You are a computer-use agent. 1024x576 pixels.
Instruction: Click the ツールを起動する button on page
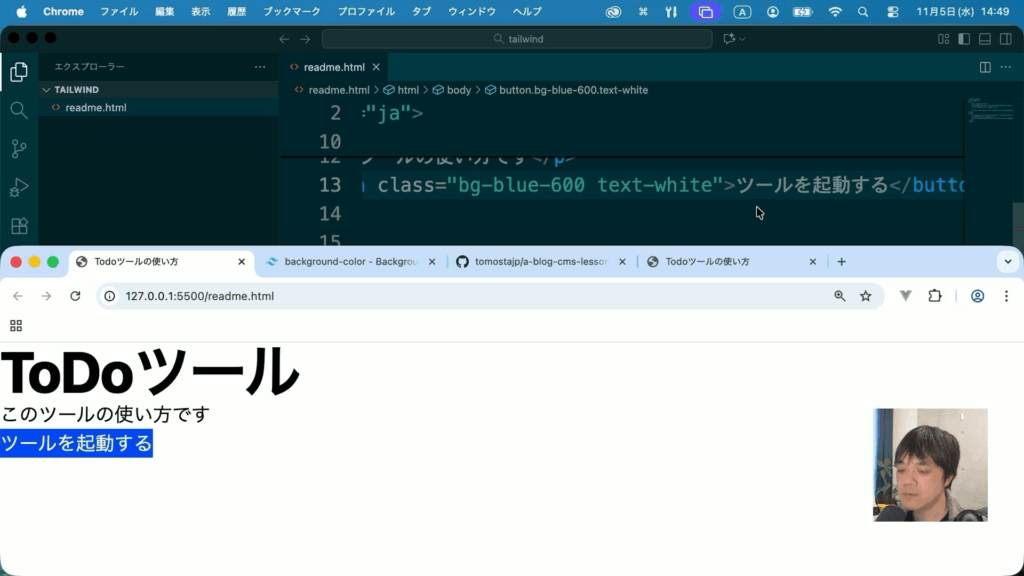(x=77, y=443)
